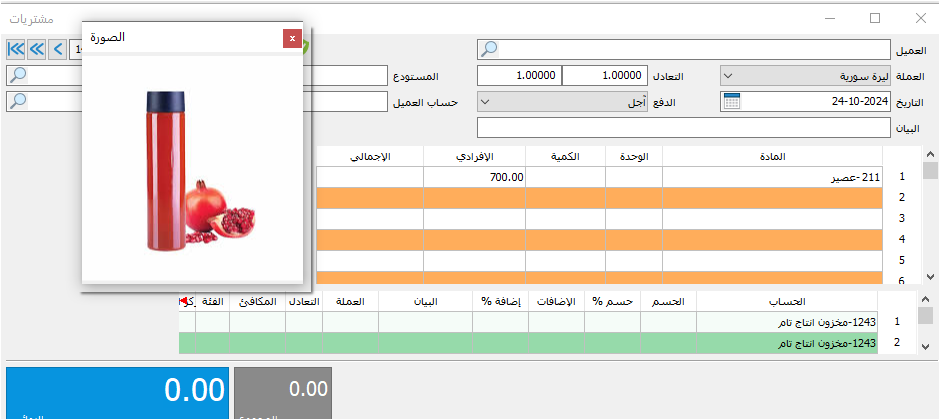Viewport: 940px width, 420px height.
Task: Click the double-chevron skip back icon
Action: tap(37, 49)
